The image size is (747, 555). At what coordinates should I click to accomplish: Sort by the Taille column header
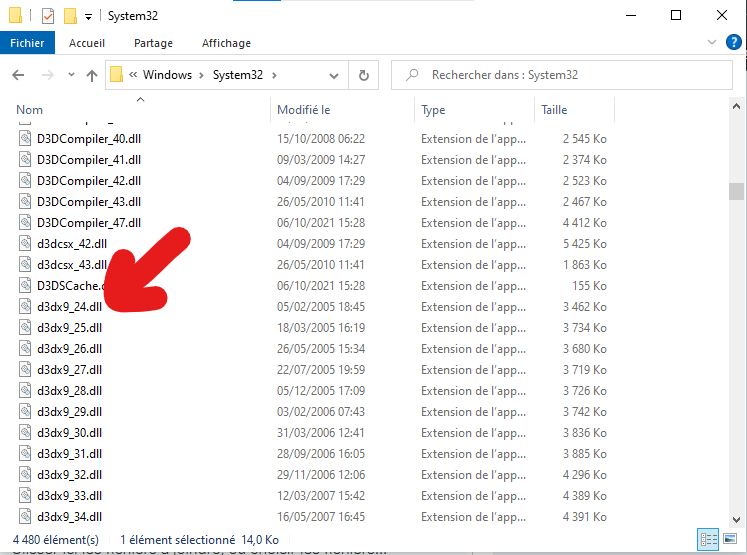[554, 110]
